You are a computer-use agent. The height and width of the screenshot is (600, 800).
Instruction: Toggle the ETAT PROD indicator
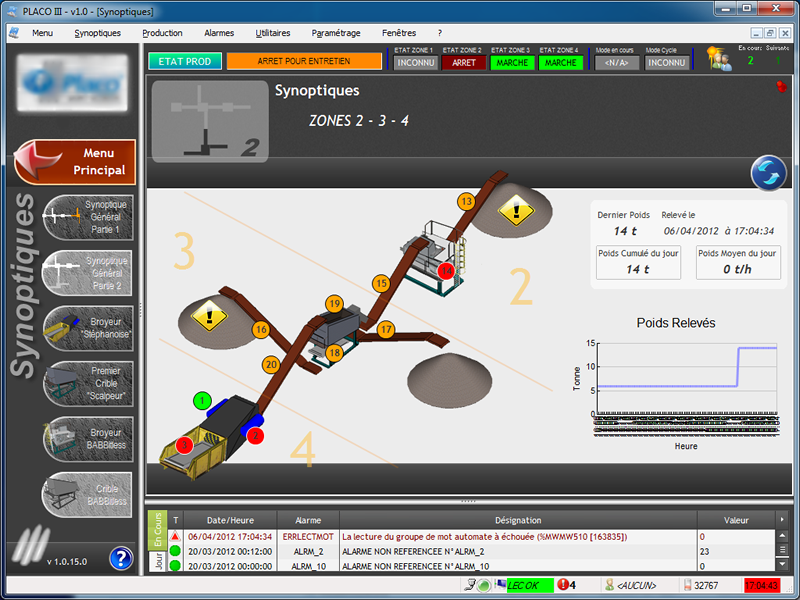click(x=185, y=61)
